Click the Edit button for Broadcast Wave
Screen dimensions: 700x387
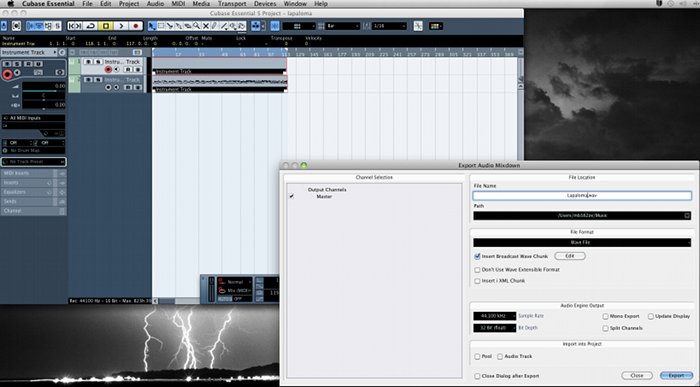click(570, 256)
